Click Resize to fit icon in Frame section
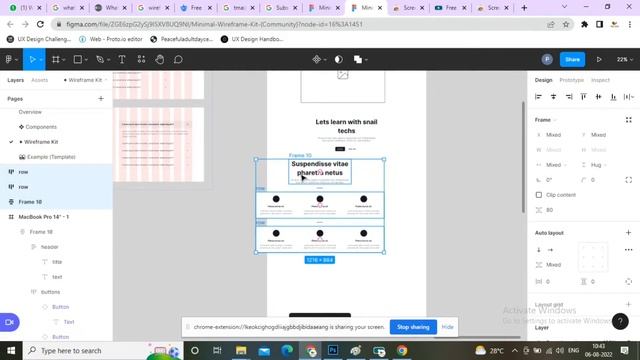This screenshot has width=640, height=360. 629,120
